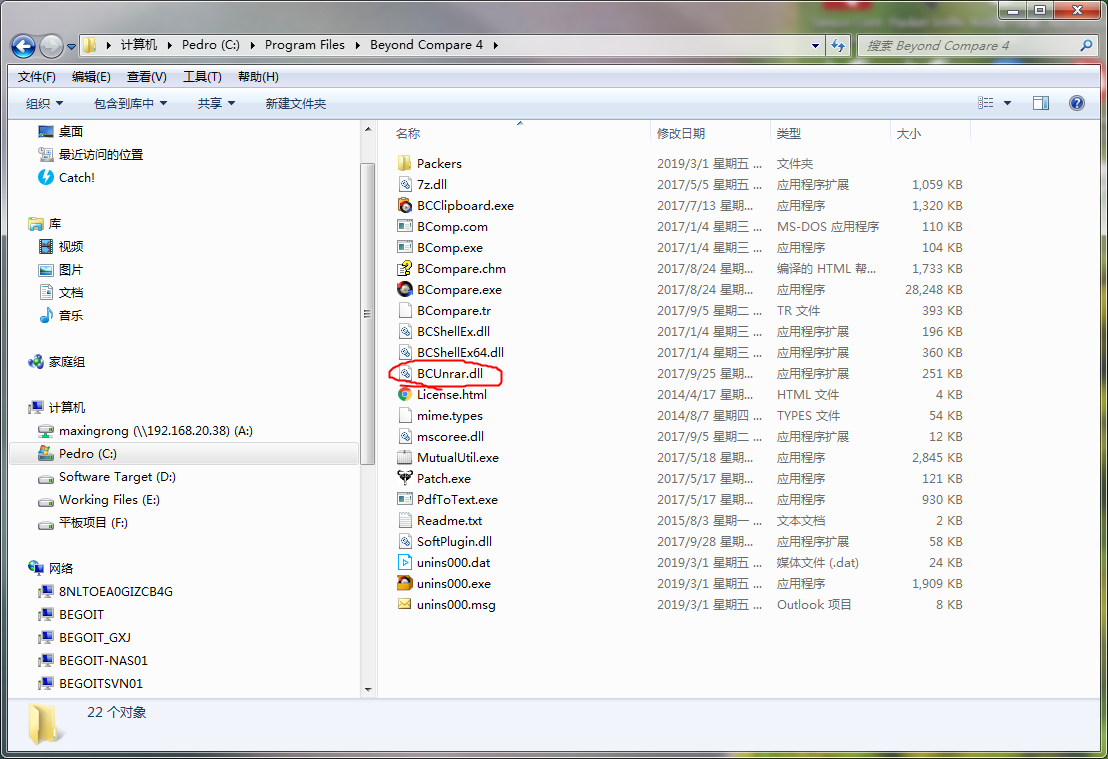Click the 新建文件夹 button

tap(295, 103)
